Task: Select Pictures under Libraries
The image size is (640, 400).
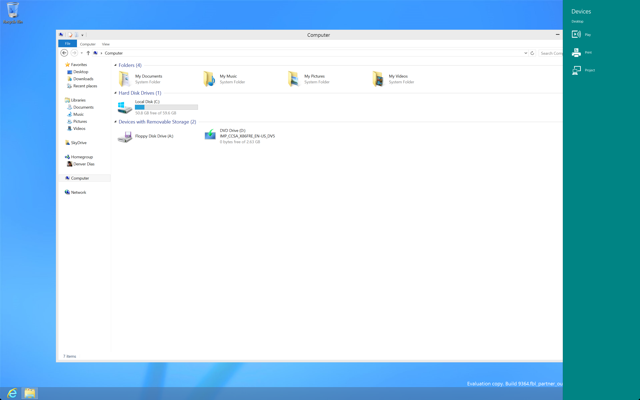Action: pos(77,122)
